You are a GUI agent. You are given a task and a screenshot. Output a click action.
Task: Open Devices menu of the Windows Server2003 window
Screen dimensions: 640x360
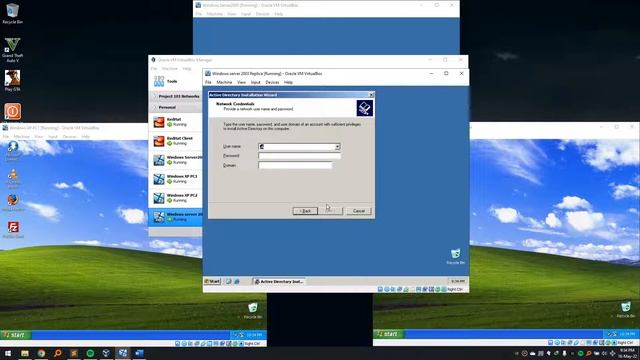[262, 14]
